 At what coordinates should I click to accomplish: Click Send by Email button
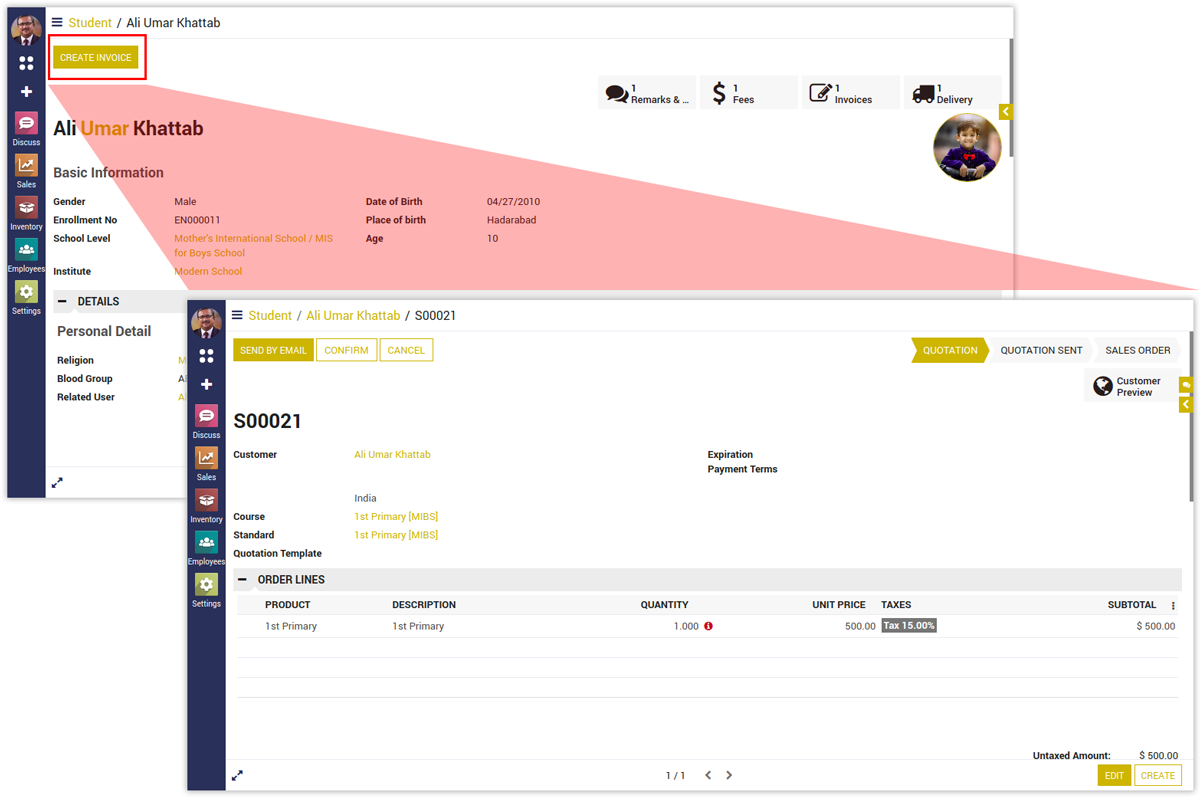point(273,350)
